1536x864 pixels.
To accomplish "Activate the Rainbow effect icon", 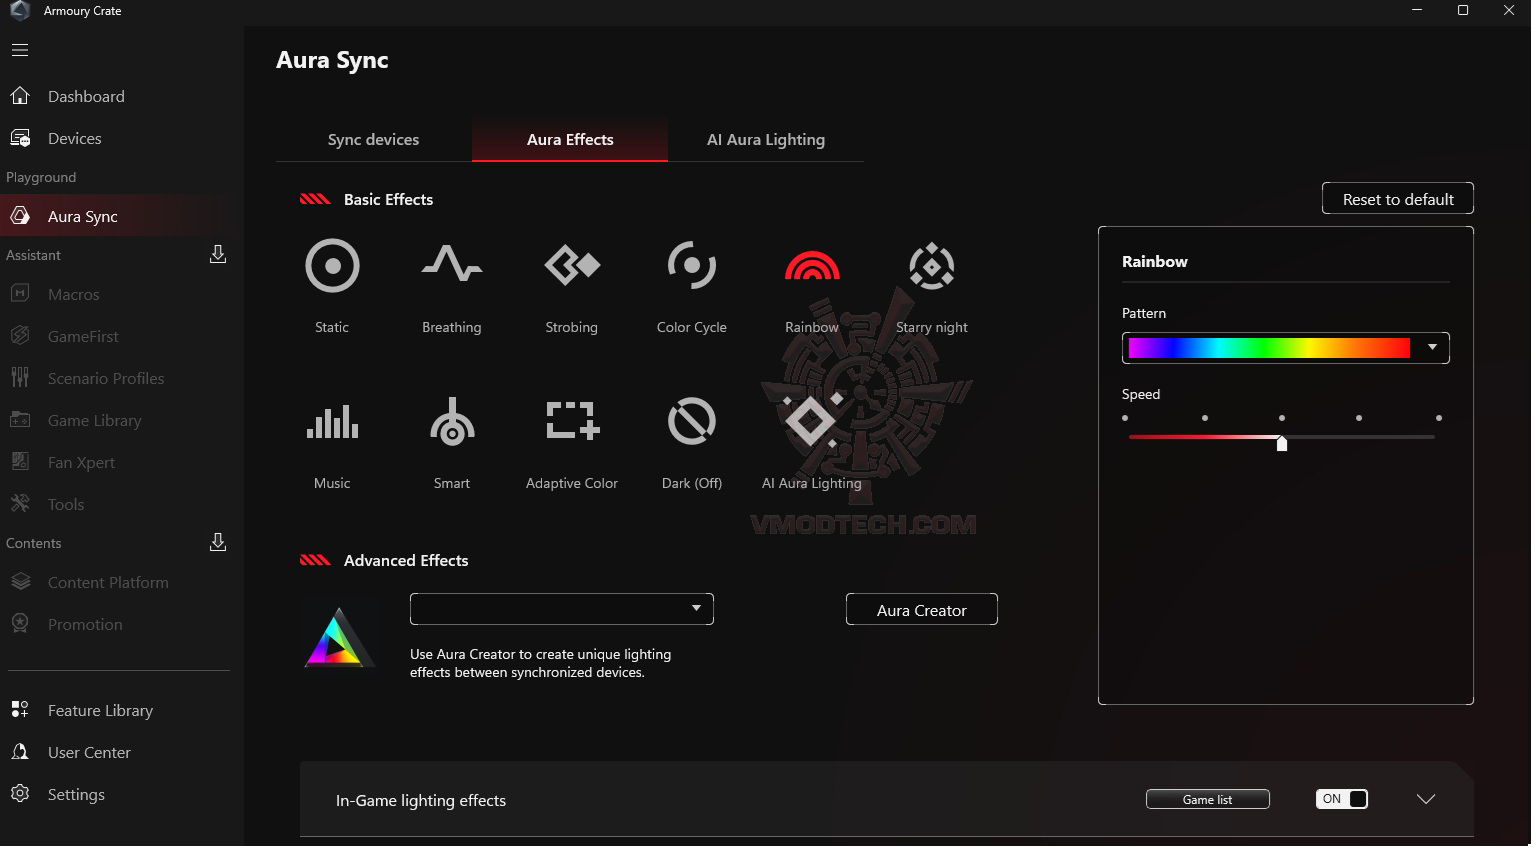I will click(x=812, y=265).
